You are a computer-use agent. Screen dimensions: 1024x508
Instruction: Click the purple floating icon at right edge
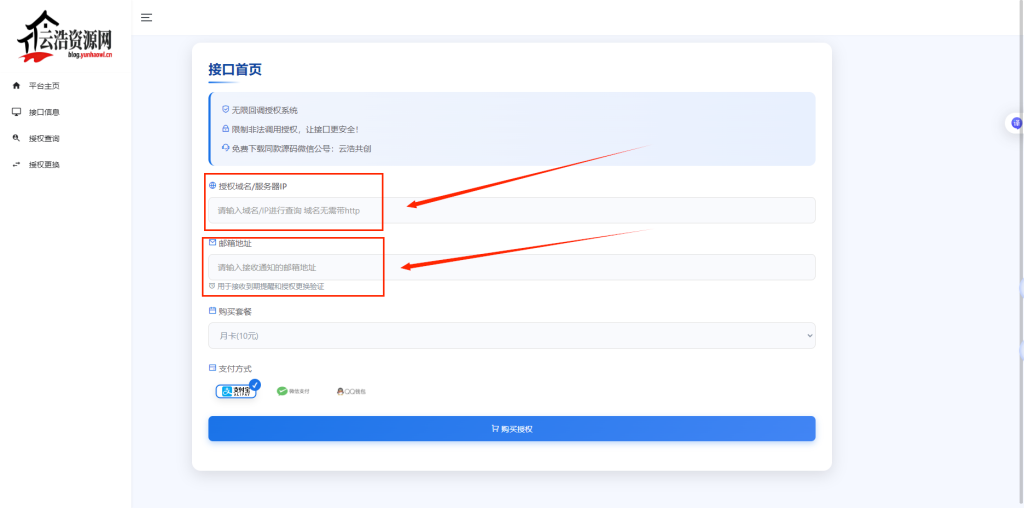pos(1016,123)
